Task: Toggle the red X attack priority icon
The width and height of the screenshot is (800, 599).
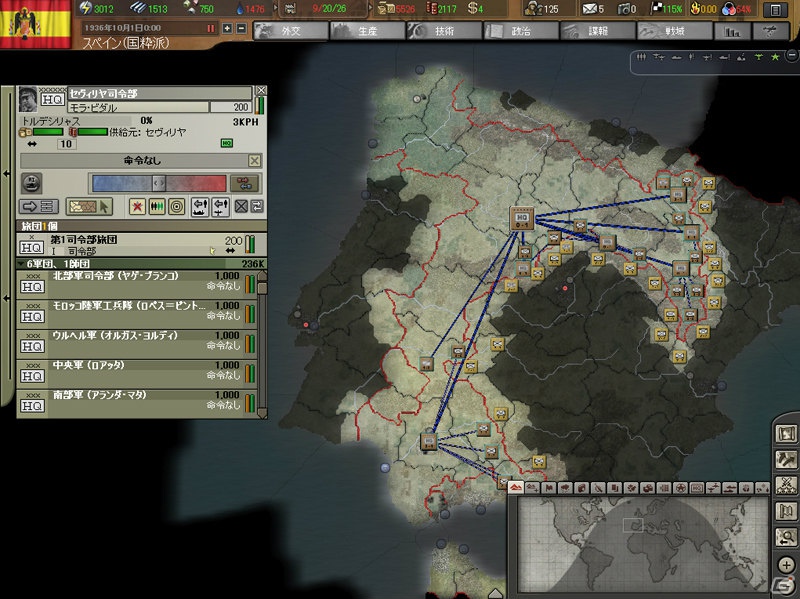Action: click(x=137, y=207)
